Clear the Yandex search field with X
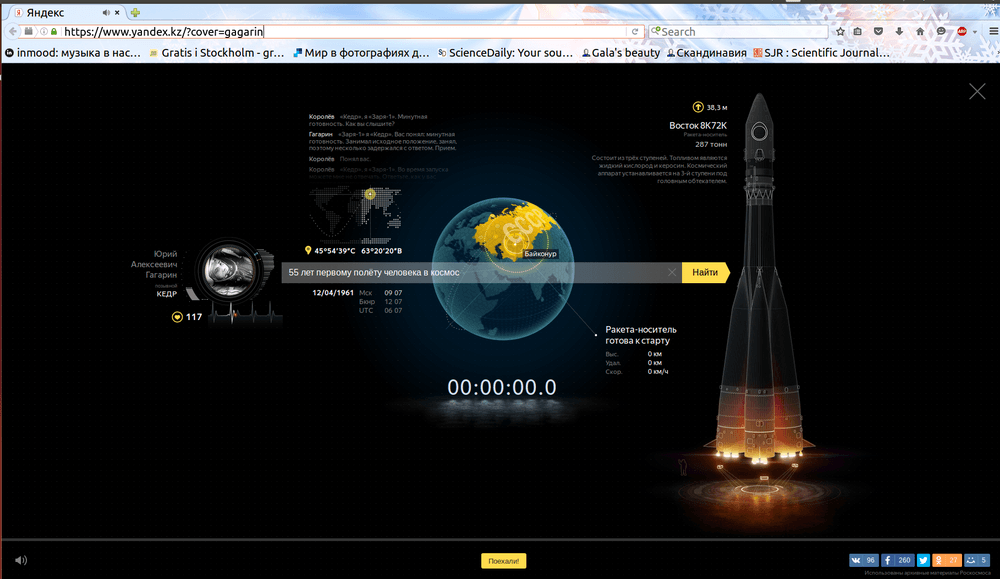This screenshot has height=579, width=1000. 672,272
